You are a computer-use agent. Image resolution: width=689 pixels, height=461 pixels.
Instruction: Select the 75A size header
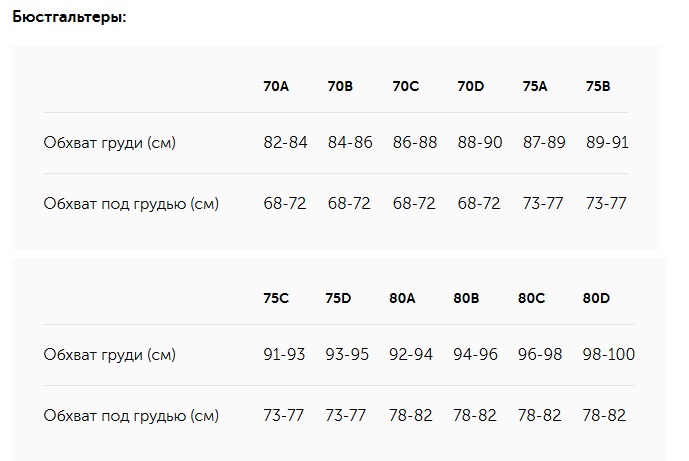(x=535, y=86)
